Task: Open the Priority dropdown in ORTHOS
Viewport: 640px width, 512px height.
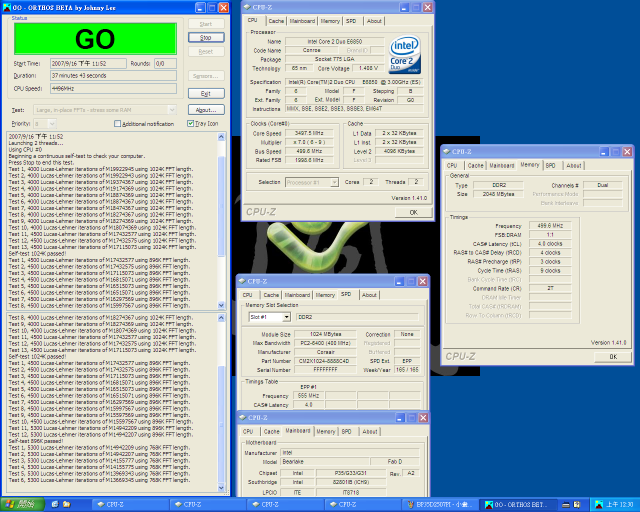Action: [x=52, y=123]
